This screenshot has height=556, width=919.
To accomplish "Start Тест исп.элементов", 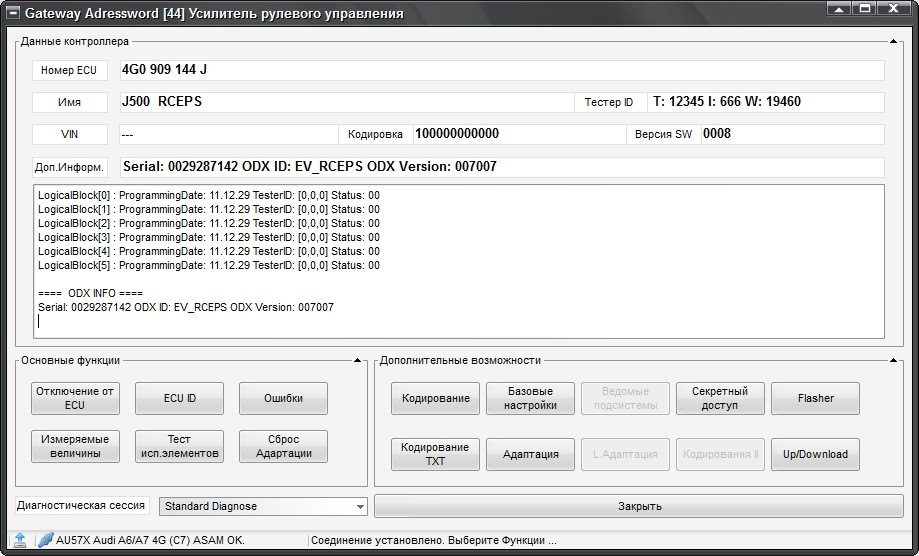I will coord(179,446).
